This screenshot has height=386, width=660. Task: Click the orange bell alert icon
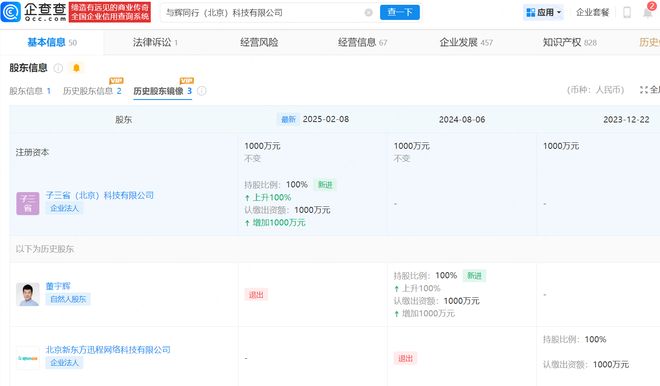(x=76, y=68)
